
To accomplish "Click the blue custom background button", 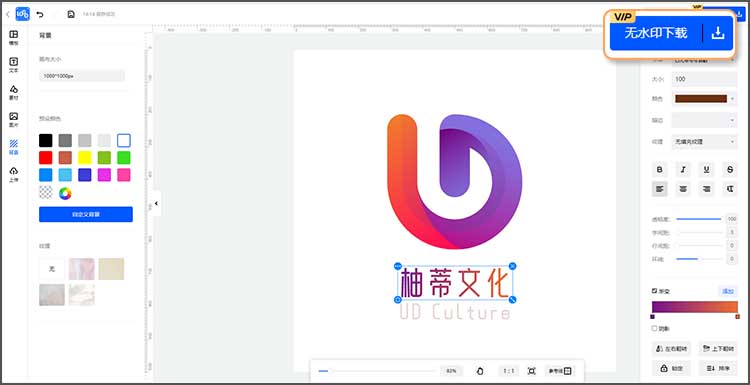I will (x=86, y=214).
